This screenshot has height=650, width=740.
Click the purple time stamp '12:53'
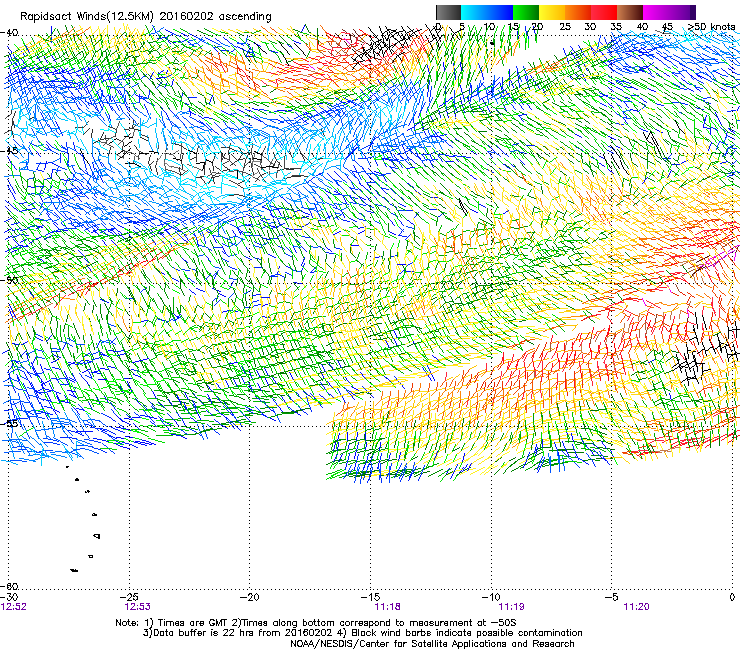(137, 607)
